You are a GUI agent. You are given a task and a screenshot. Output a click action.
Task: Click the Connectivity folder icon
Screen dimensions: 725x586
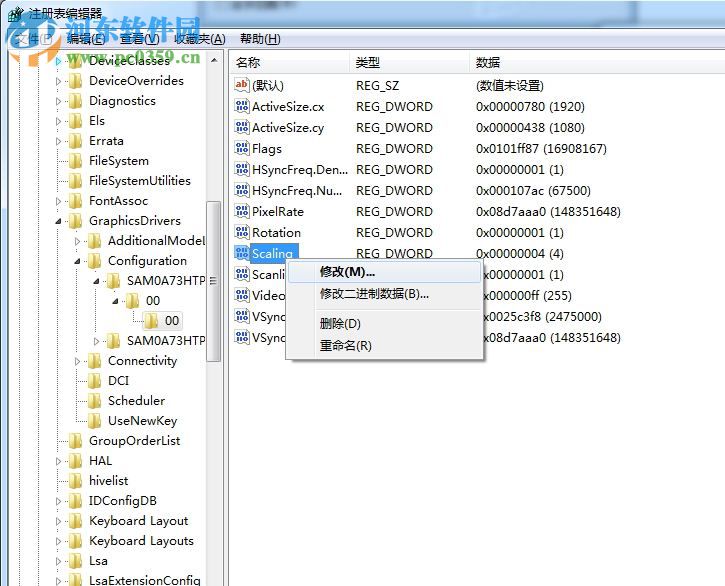(x=94, y=361)
